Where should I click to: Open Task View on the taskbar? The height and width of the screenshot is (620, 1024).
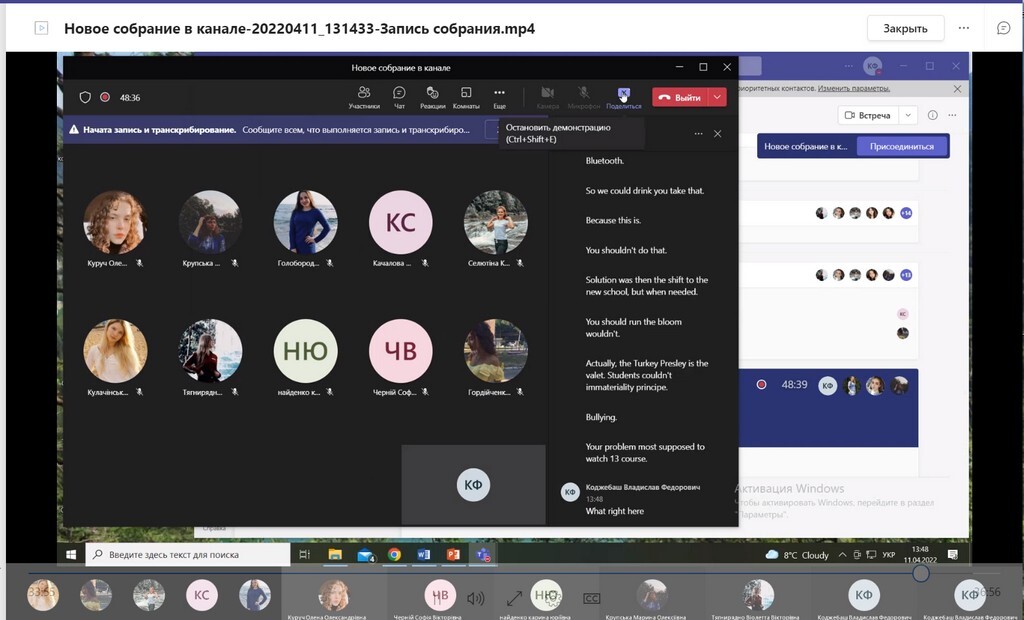point(304,554)
